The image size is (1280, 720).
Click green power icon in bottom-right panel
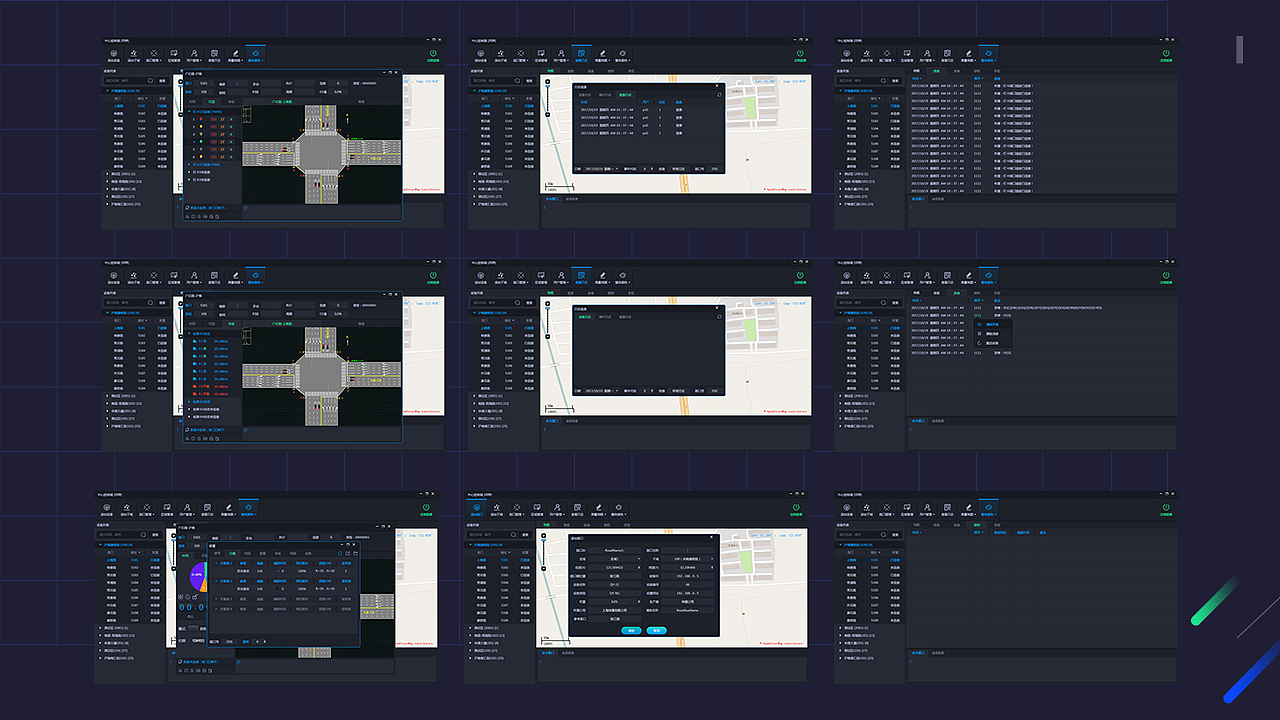1166,507
